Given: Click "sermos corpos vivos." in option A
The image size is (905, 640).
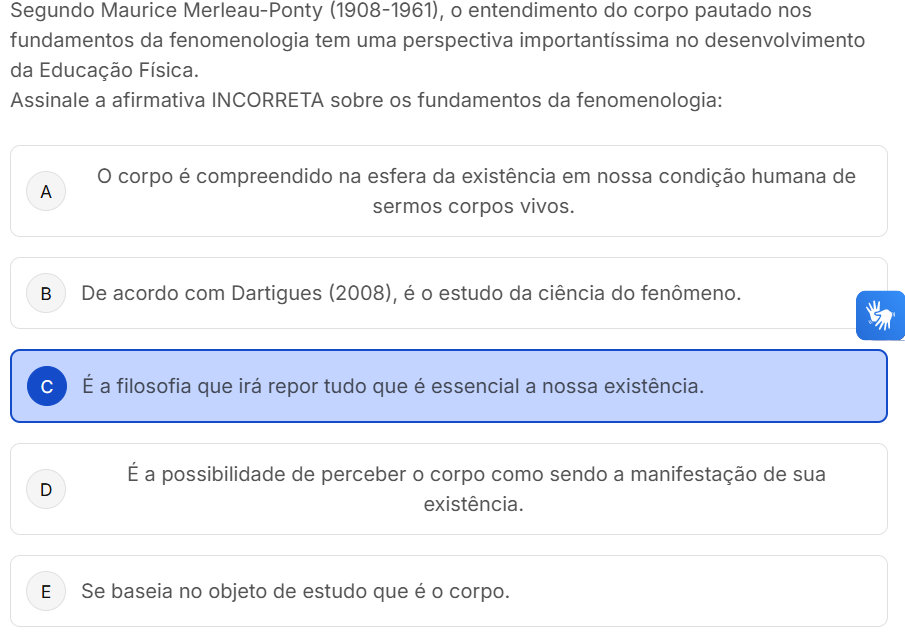Looking at the screenshot, I should [473, 207].
